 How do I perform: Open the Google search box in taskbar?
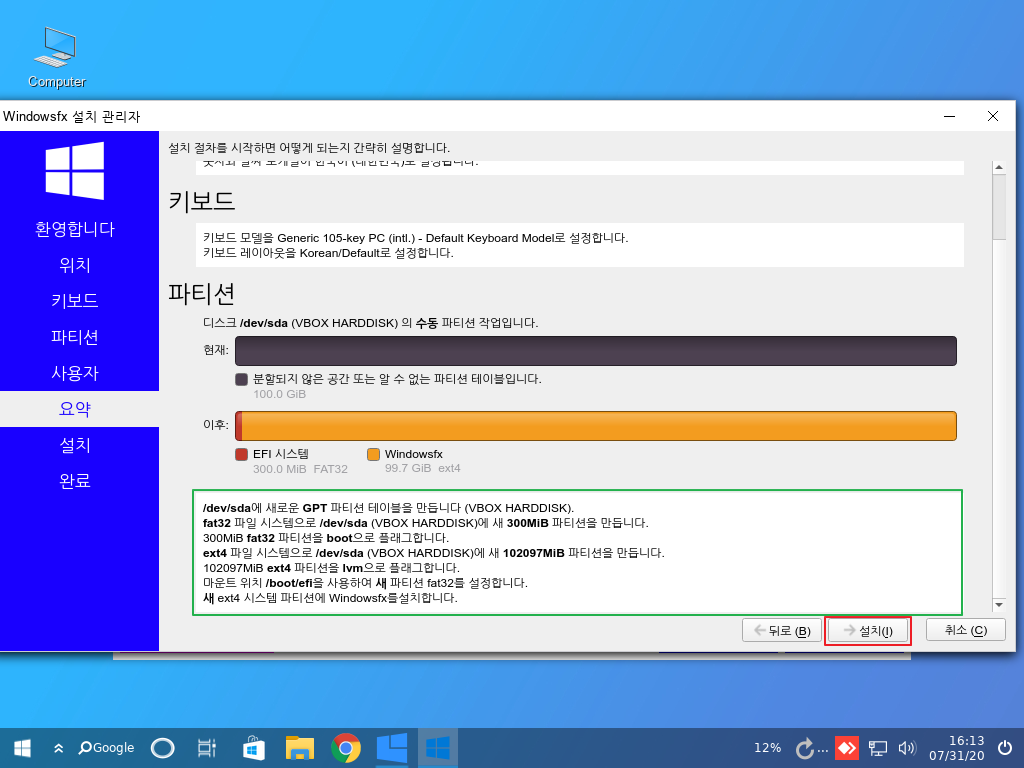(x=106, y=748)
